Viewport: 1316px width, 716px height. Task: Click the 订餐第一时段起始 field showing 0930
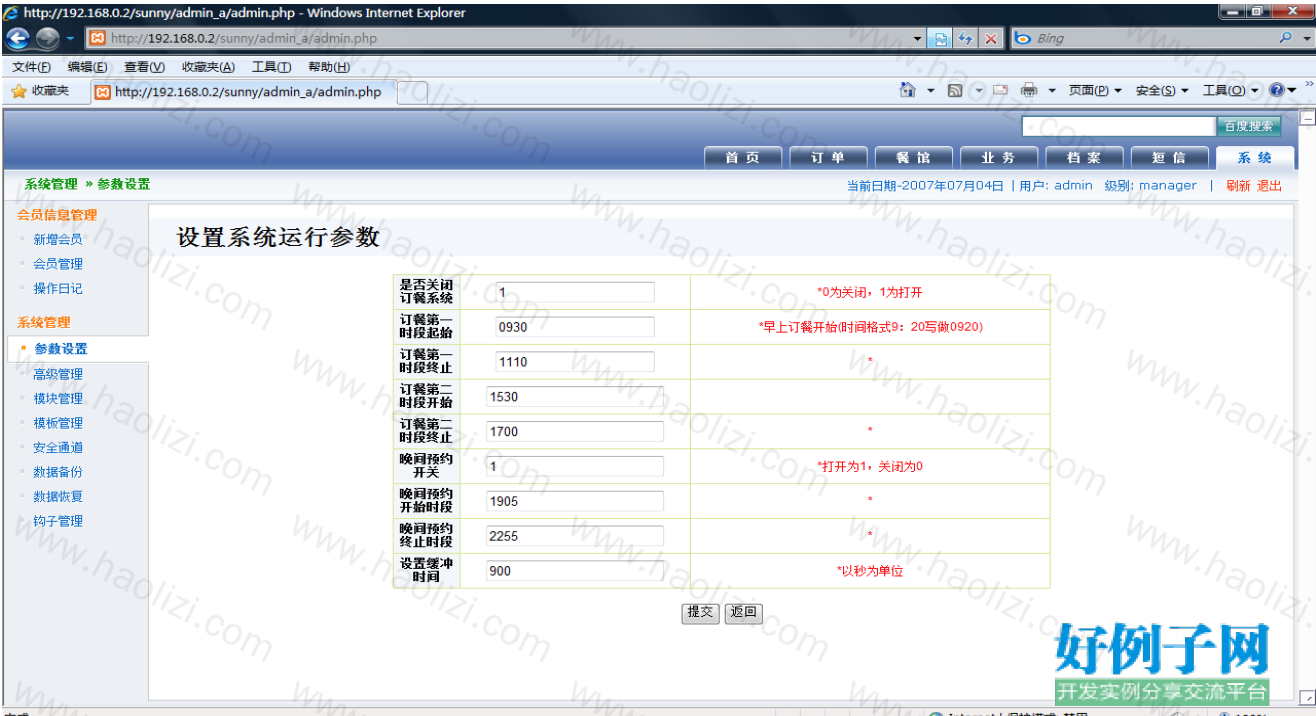575,327
